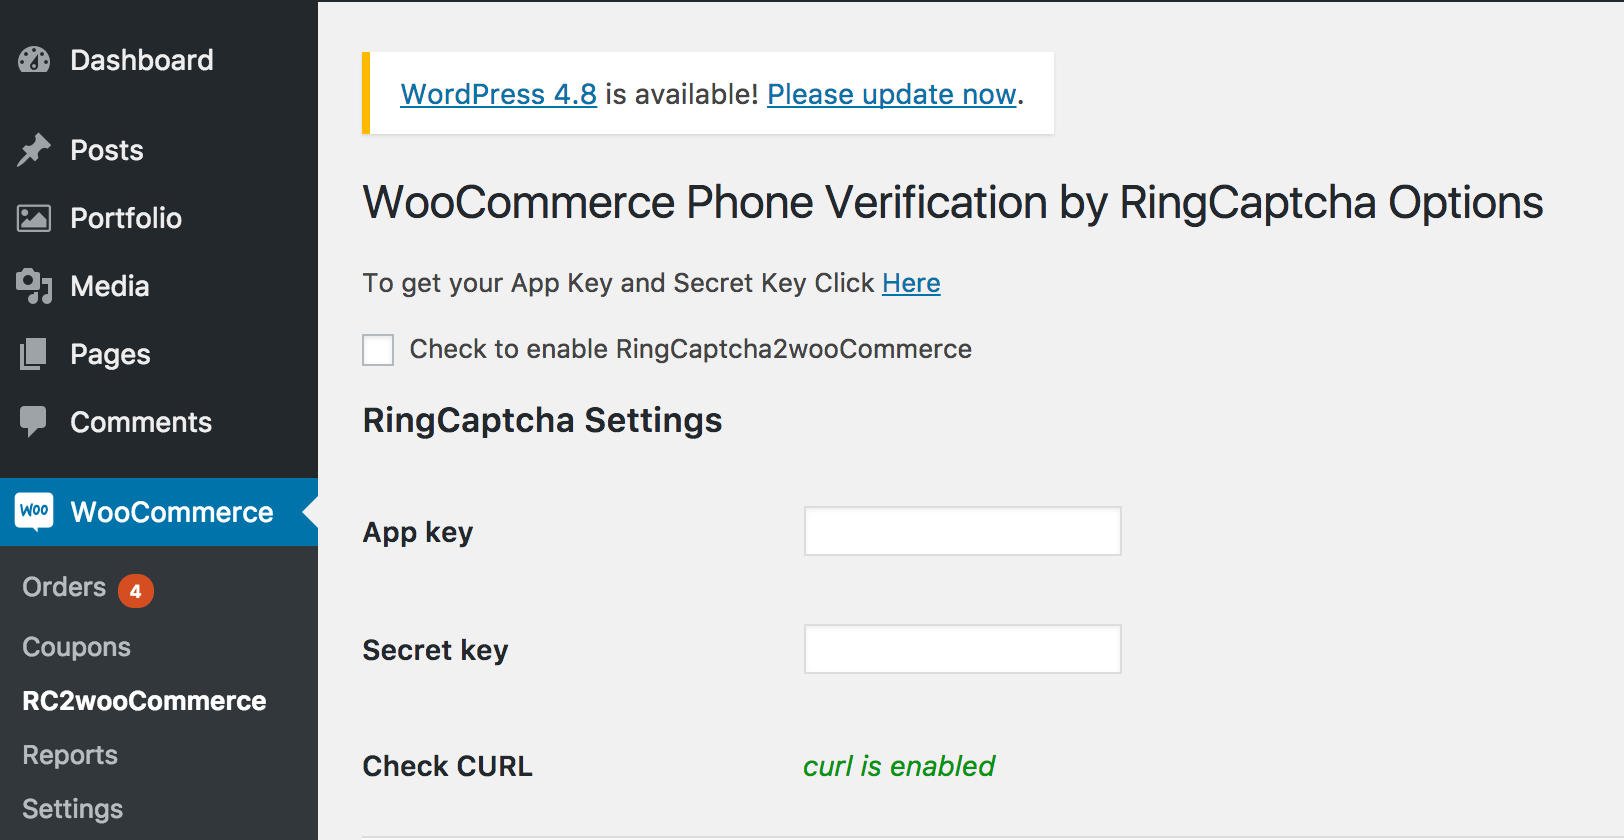This screenshot has height=840, width=1624.
Task: Click the Comments speech bubble icon
Action: tap(34, 421)
